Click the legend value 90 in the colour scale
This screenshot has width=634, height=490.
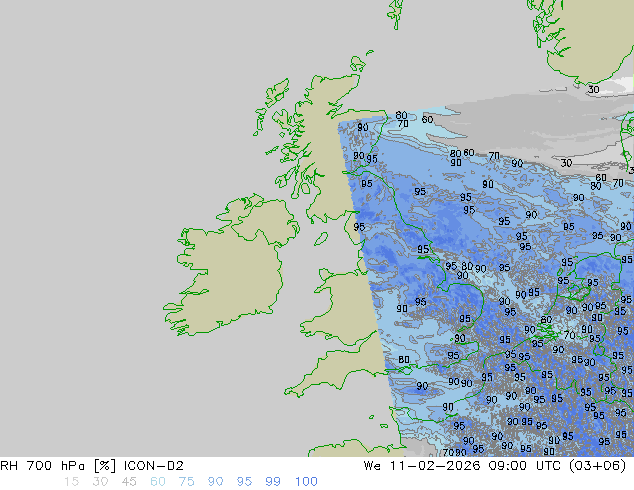[215, 482]
